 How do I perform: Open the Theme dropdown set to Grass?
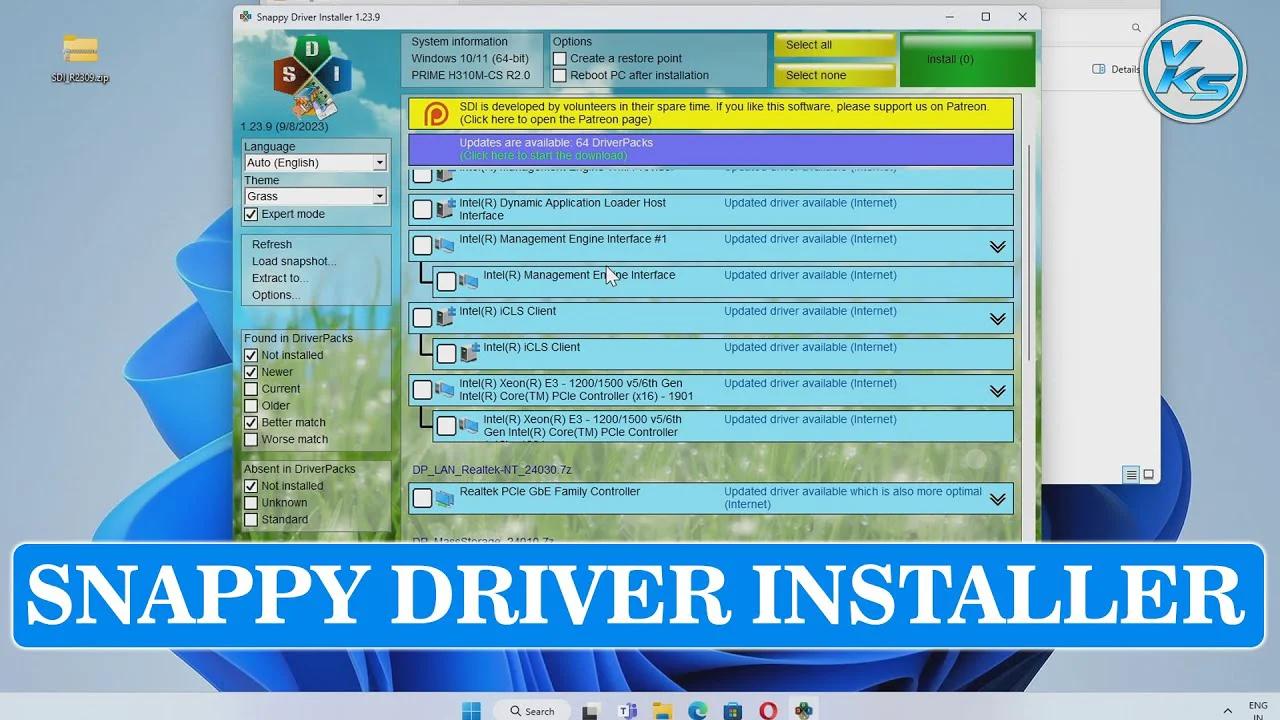(x=316, y=196)
